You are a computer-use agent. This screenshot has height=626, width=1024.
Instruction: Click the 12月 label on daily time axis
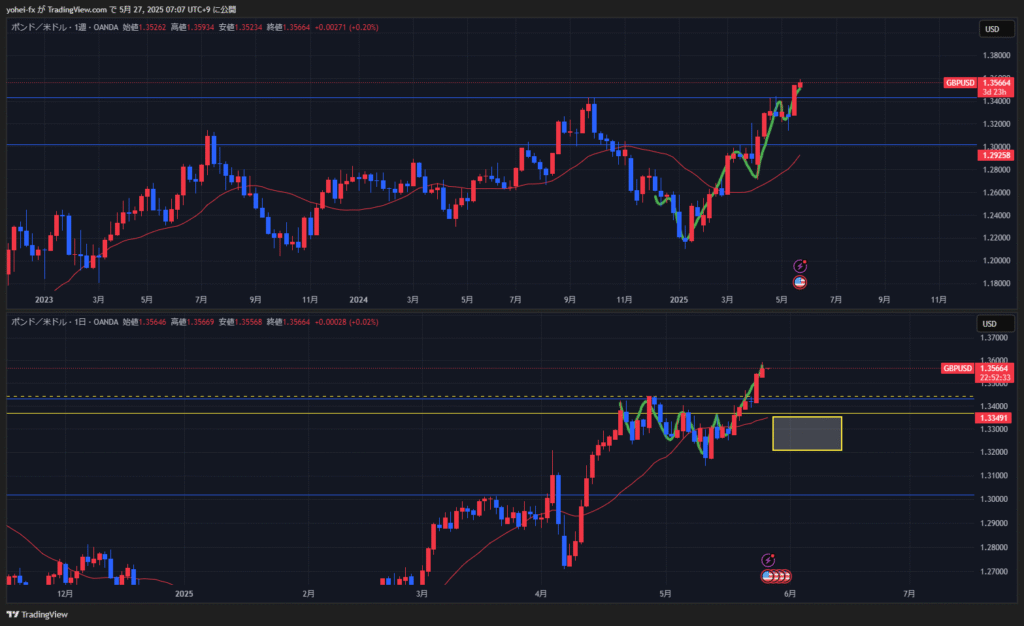pyautogui.click(x=65, y=593)
